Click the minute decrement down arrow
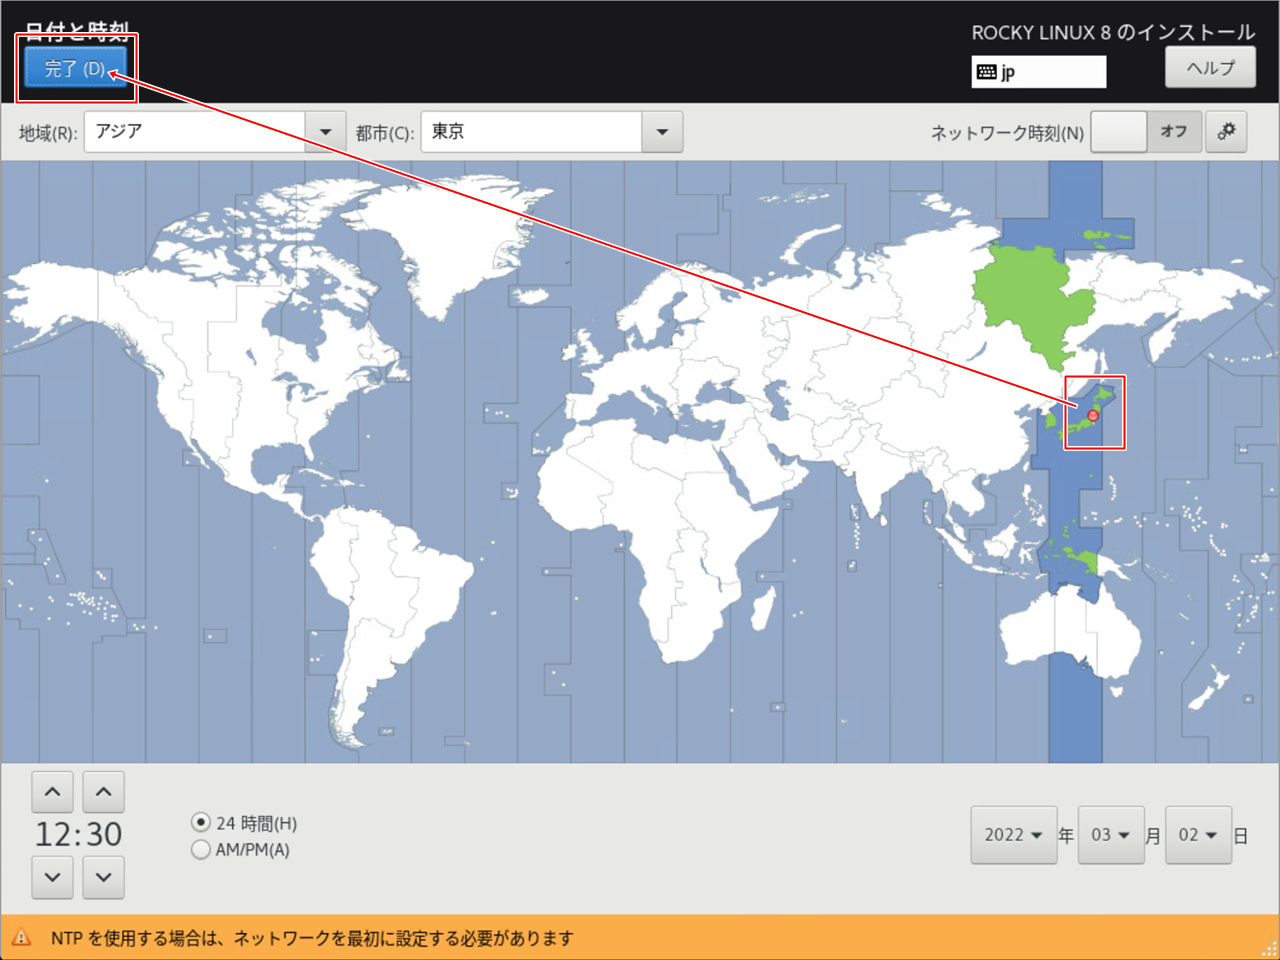The width and height of the screenshot is (1280, 960). [x=103, y=877]
